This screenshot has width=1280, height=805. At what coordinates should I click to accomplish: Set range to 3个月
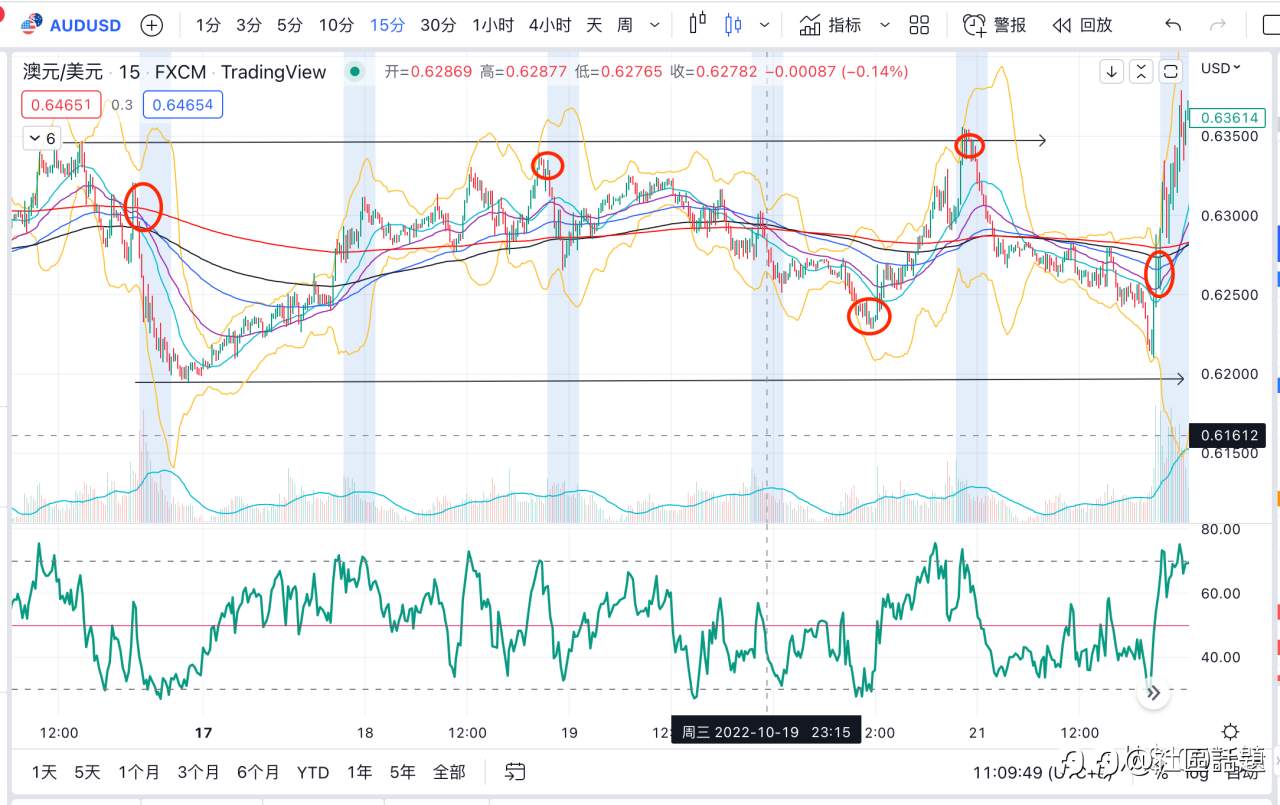pyautogui.click(x=198, y=772)
